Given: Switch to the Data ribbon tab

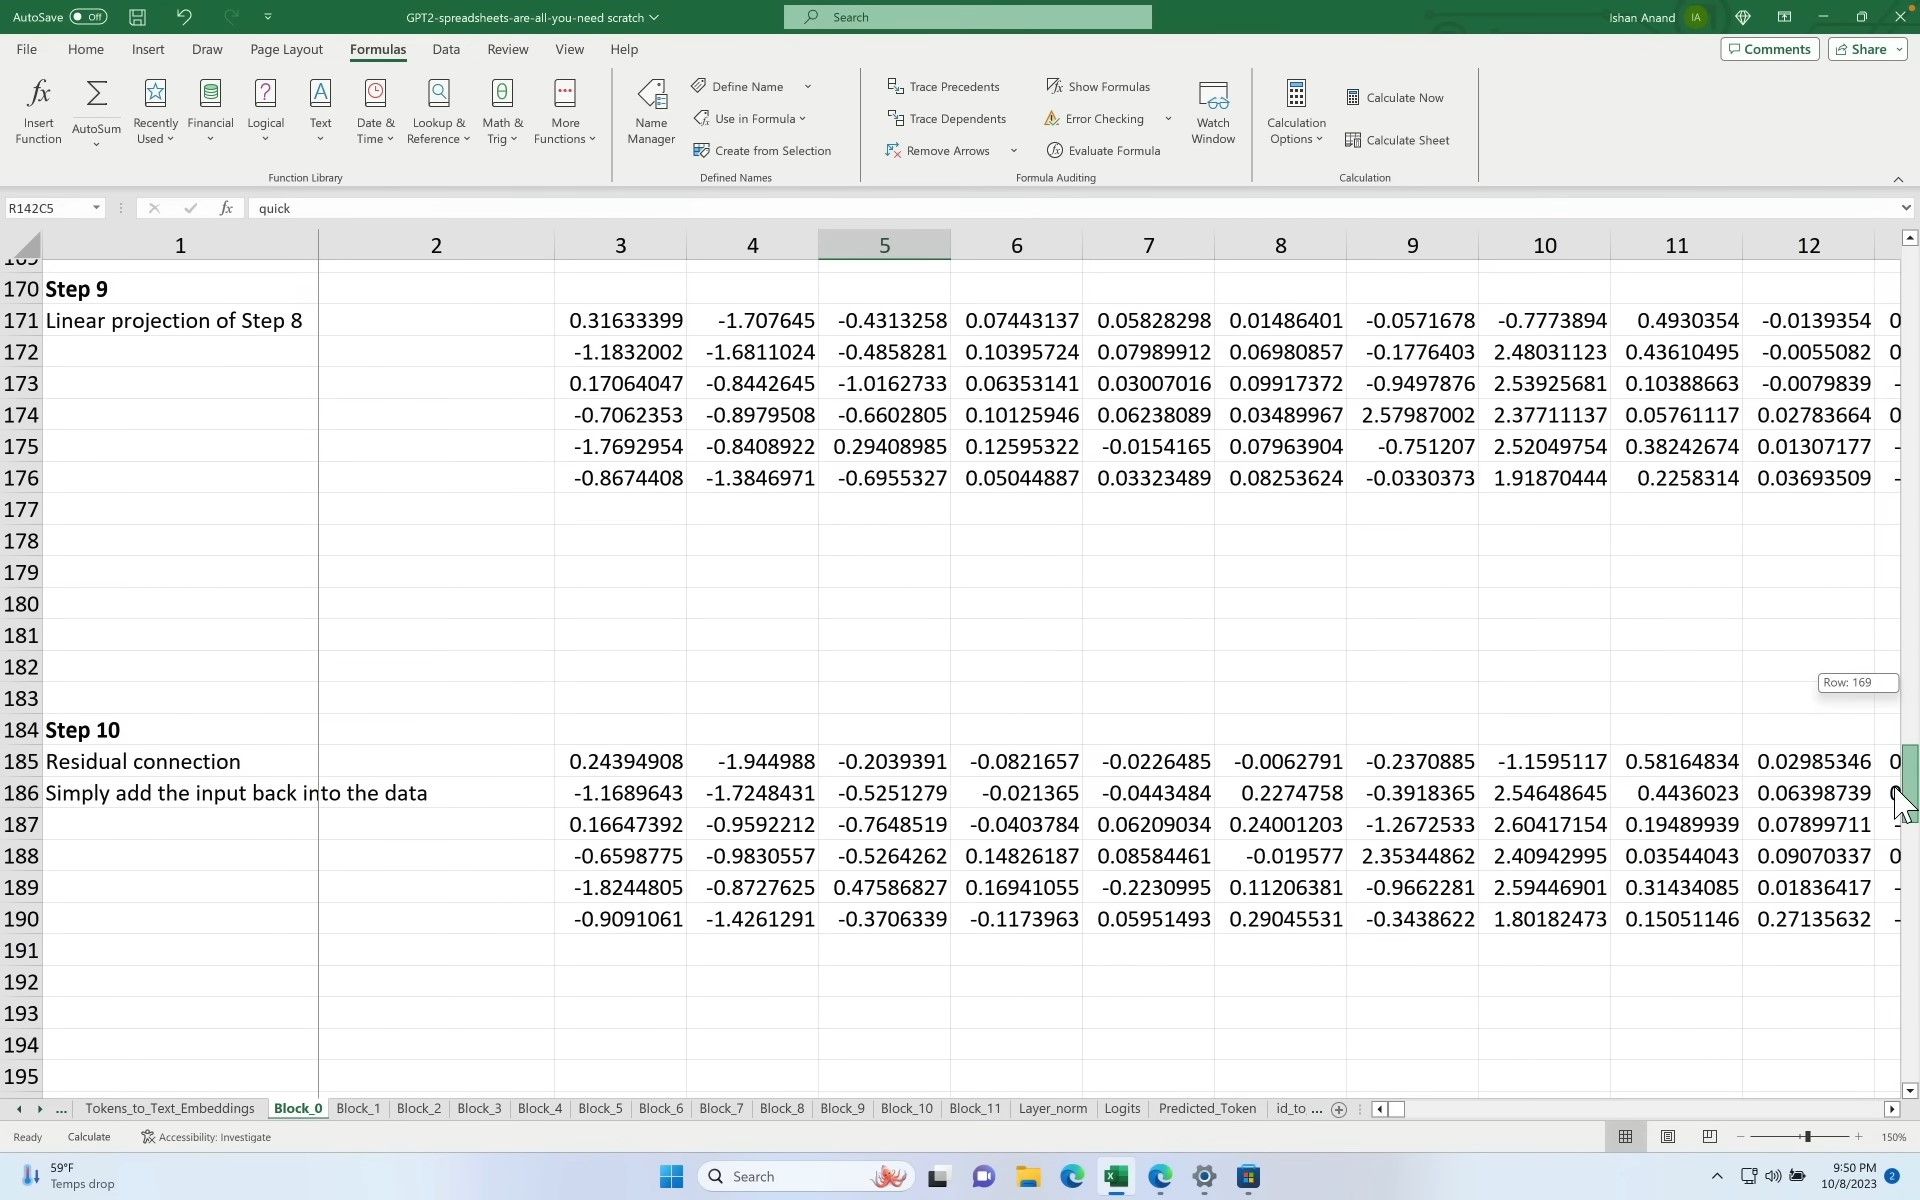Looking at the screenshot, I should [446, 49].
